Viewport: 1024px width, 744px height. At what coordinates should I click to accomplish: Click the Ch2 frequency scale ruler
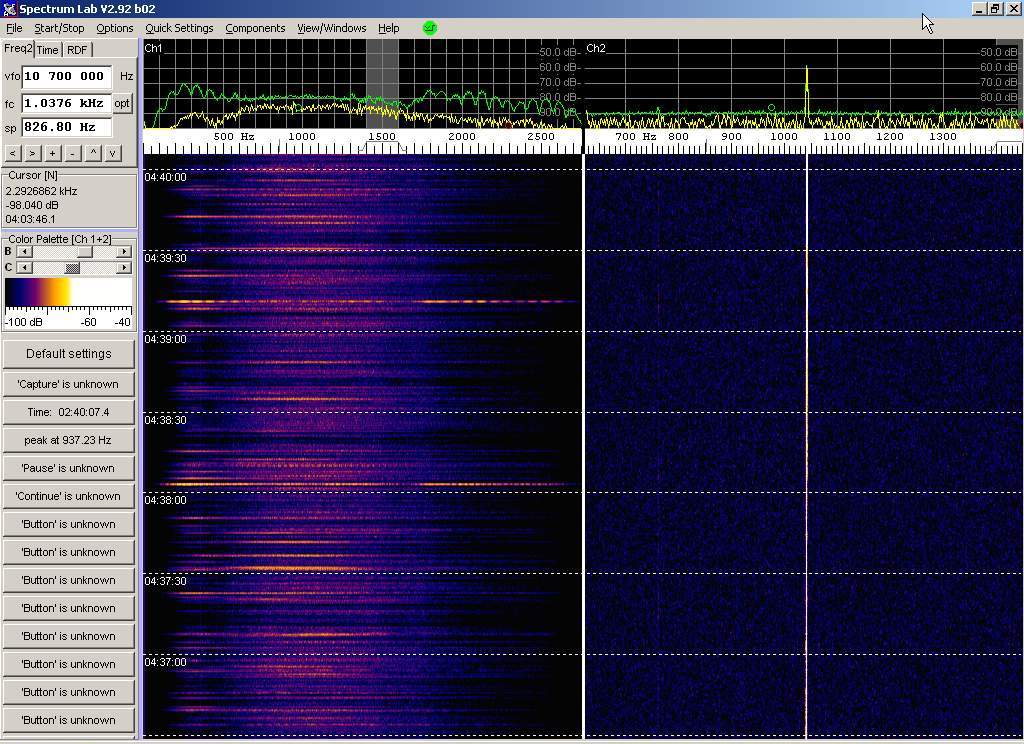pos(804,142)
